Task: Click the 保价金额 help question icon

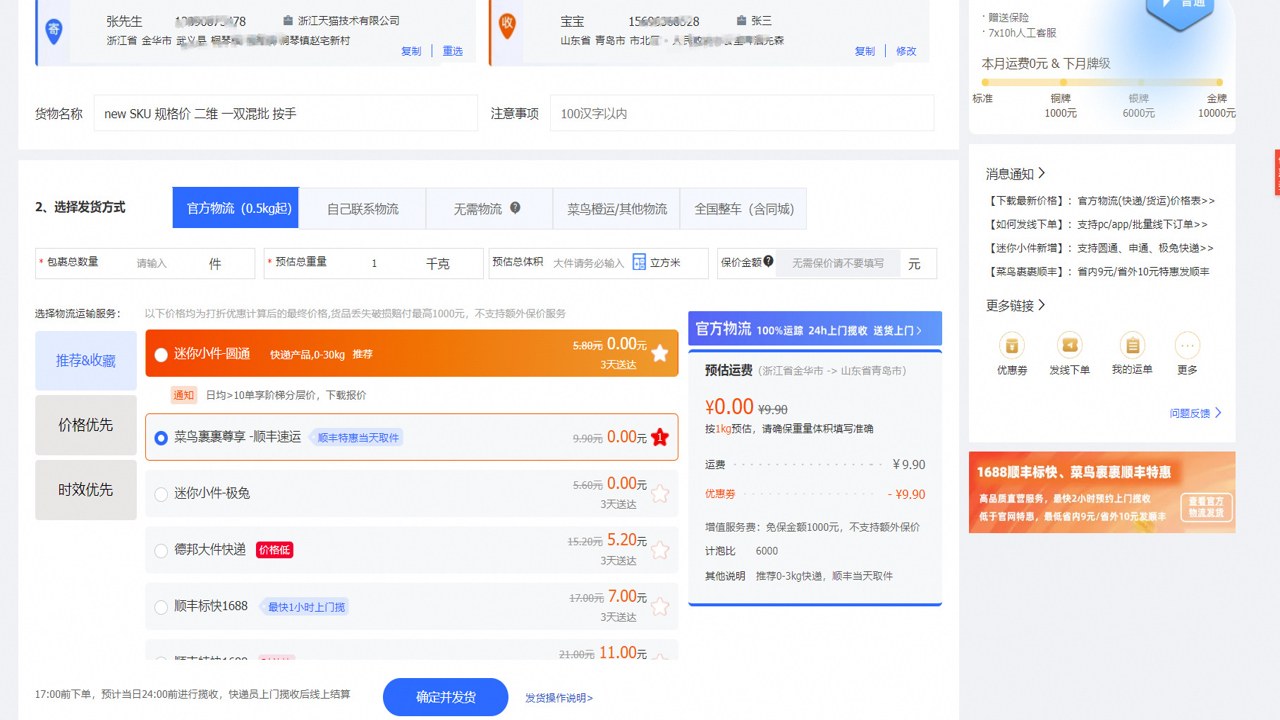Action: pos(768,261)
